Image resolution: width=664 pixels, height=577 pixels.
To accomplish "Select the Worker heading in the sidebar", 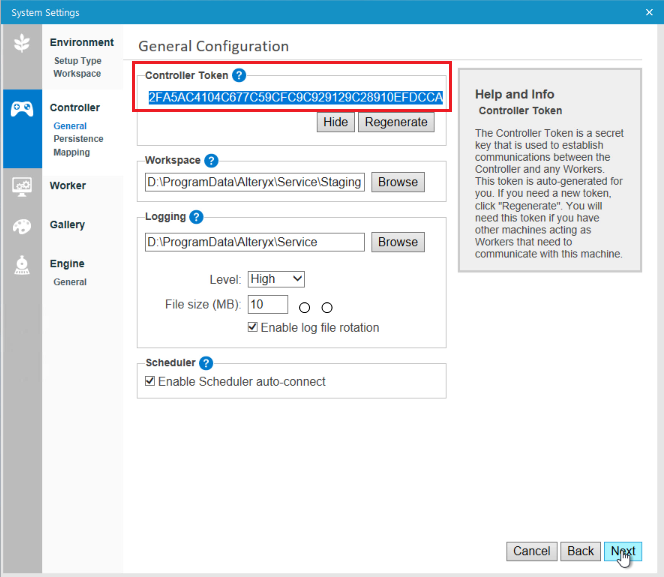I will pyautogui.click(x=68, y=185).
